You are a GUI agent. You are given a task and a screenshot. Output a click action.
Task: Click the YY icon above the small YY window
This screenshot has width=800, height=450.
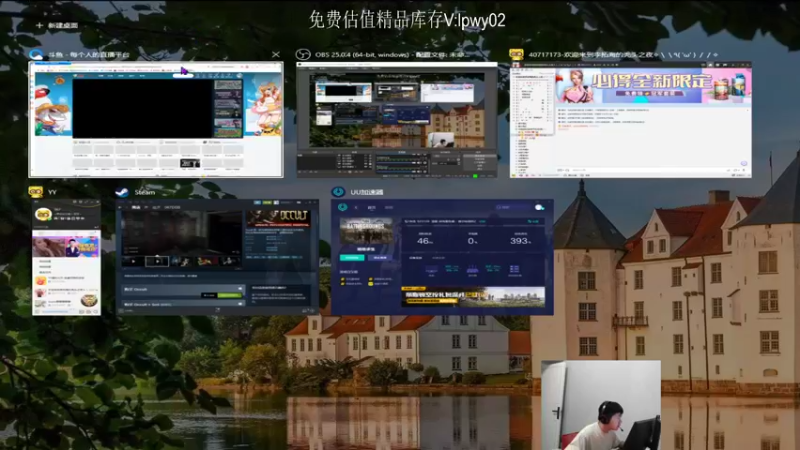click(36, 192)
